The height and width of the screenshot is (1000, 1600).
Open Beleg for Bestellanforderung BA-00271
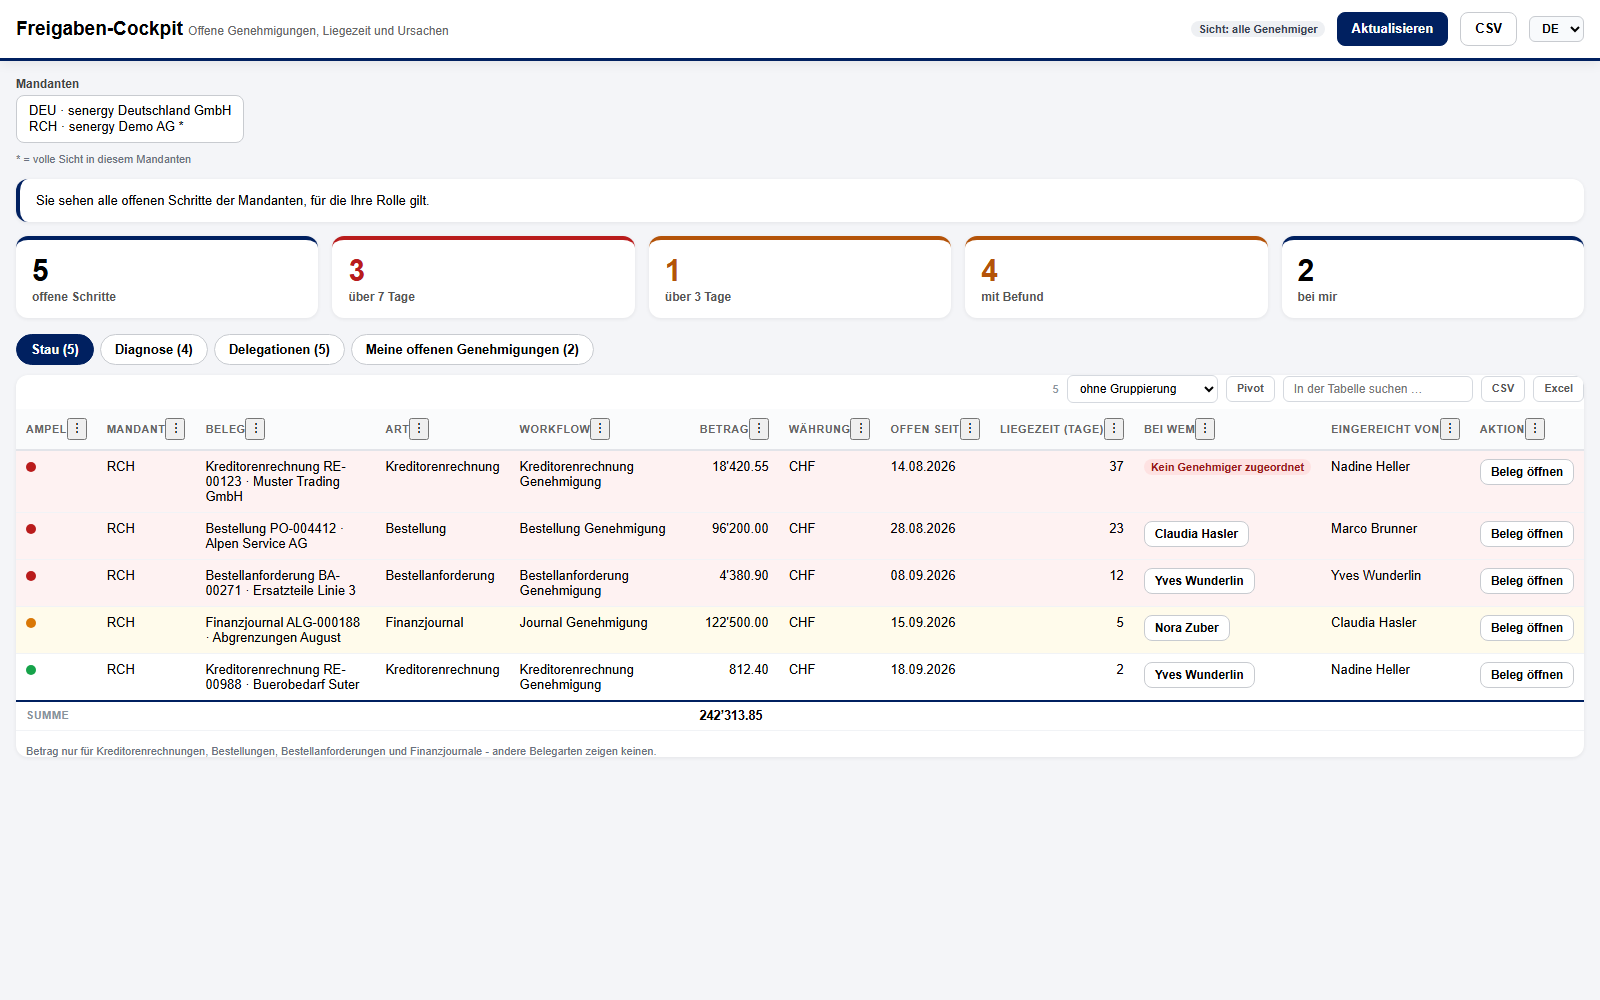coord(1526,581)
